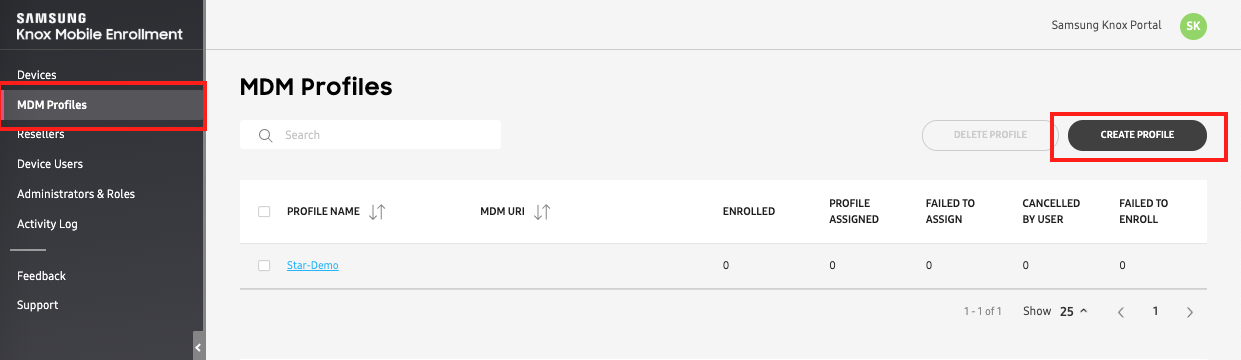Image resolution: width=1241 pixels, height=360 pixels.
Task: Open Samsung Knox Portal menu
Action: click(1106, 25)
